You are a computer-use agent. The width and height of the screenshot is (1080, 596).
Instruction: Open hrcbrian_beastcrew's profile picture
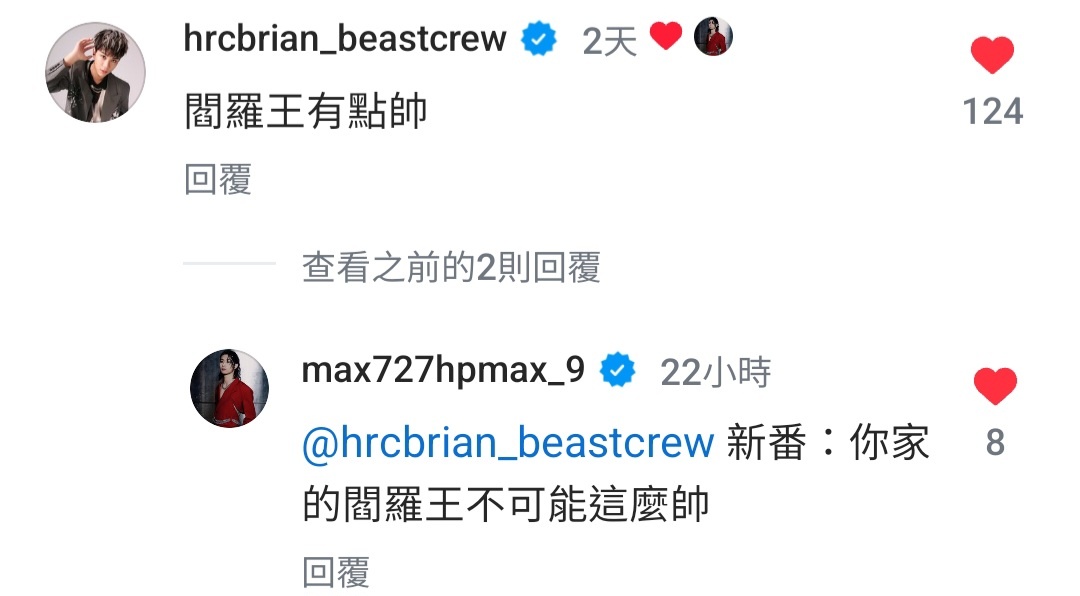coord(95,72)
